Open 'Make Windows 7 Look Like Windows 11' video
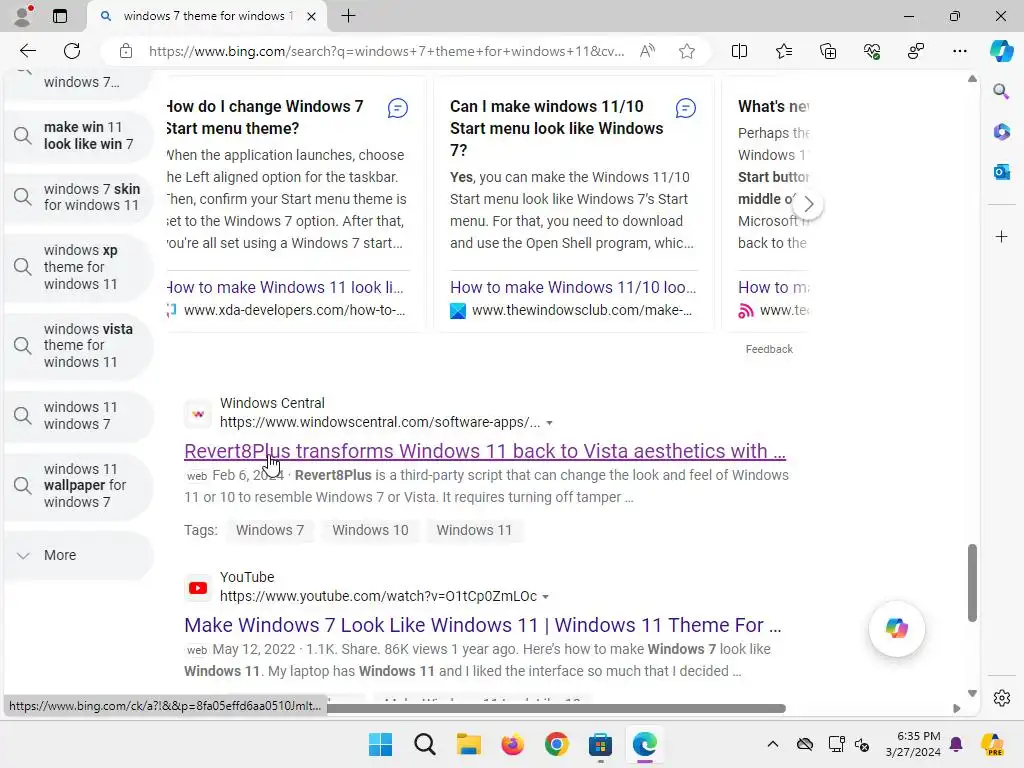This screenshot has height=768, width=1024. click(483, 625)
